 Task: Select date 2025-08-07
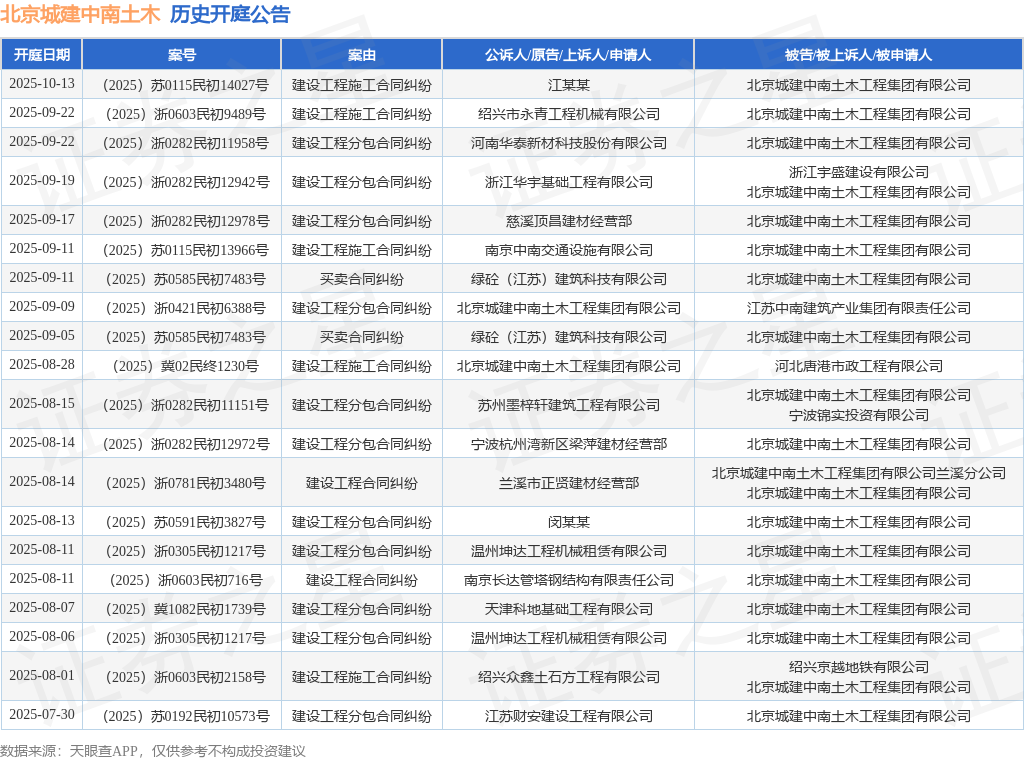42,608
